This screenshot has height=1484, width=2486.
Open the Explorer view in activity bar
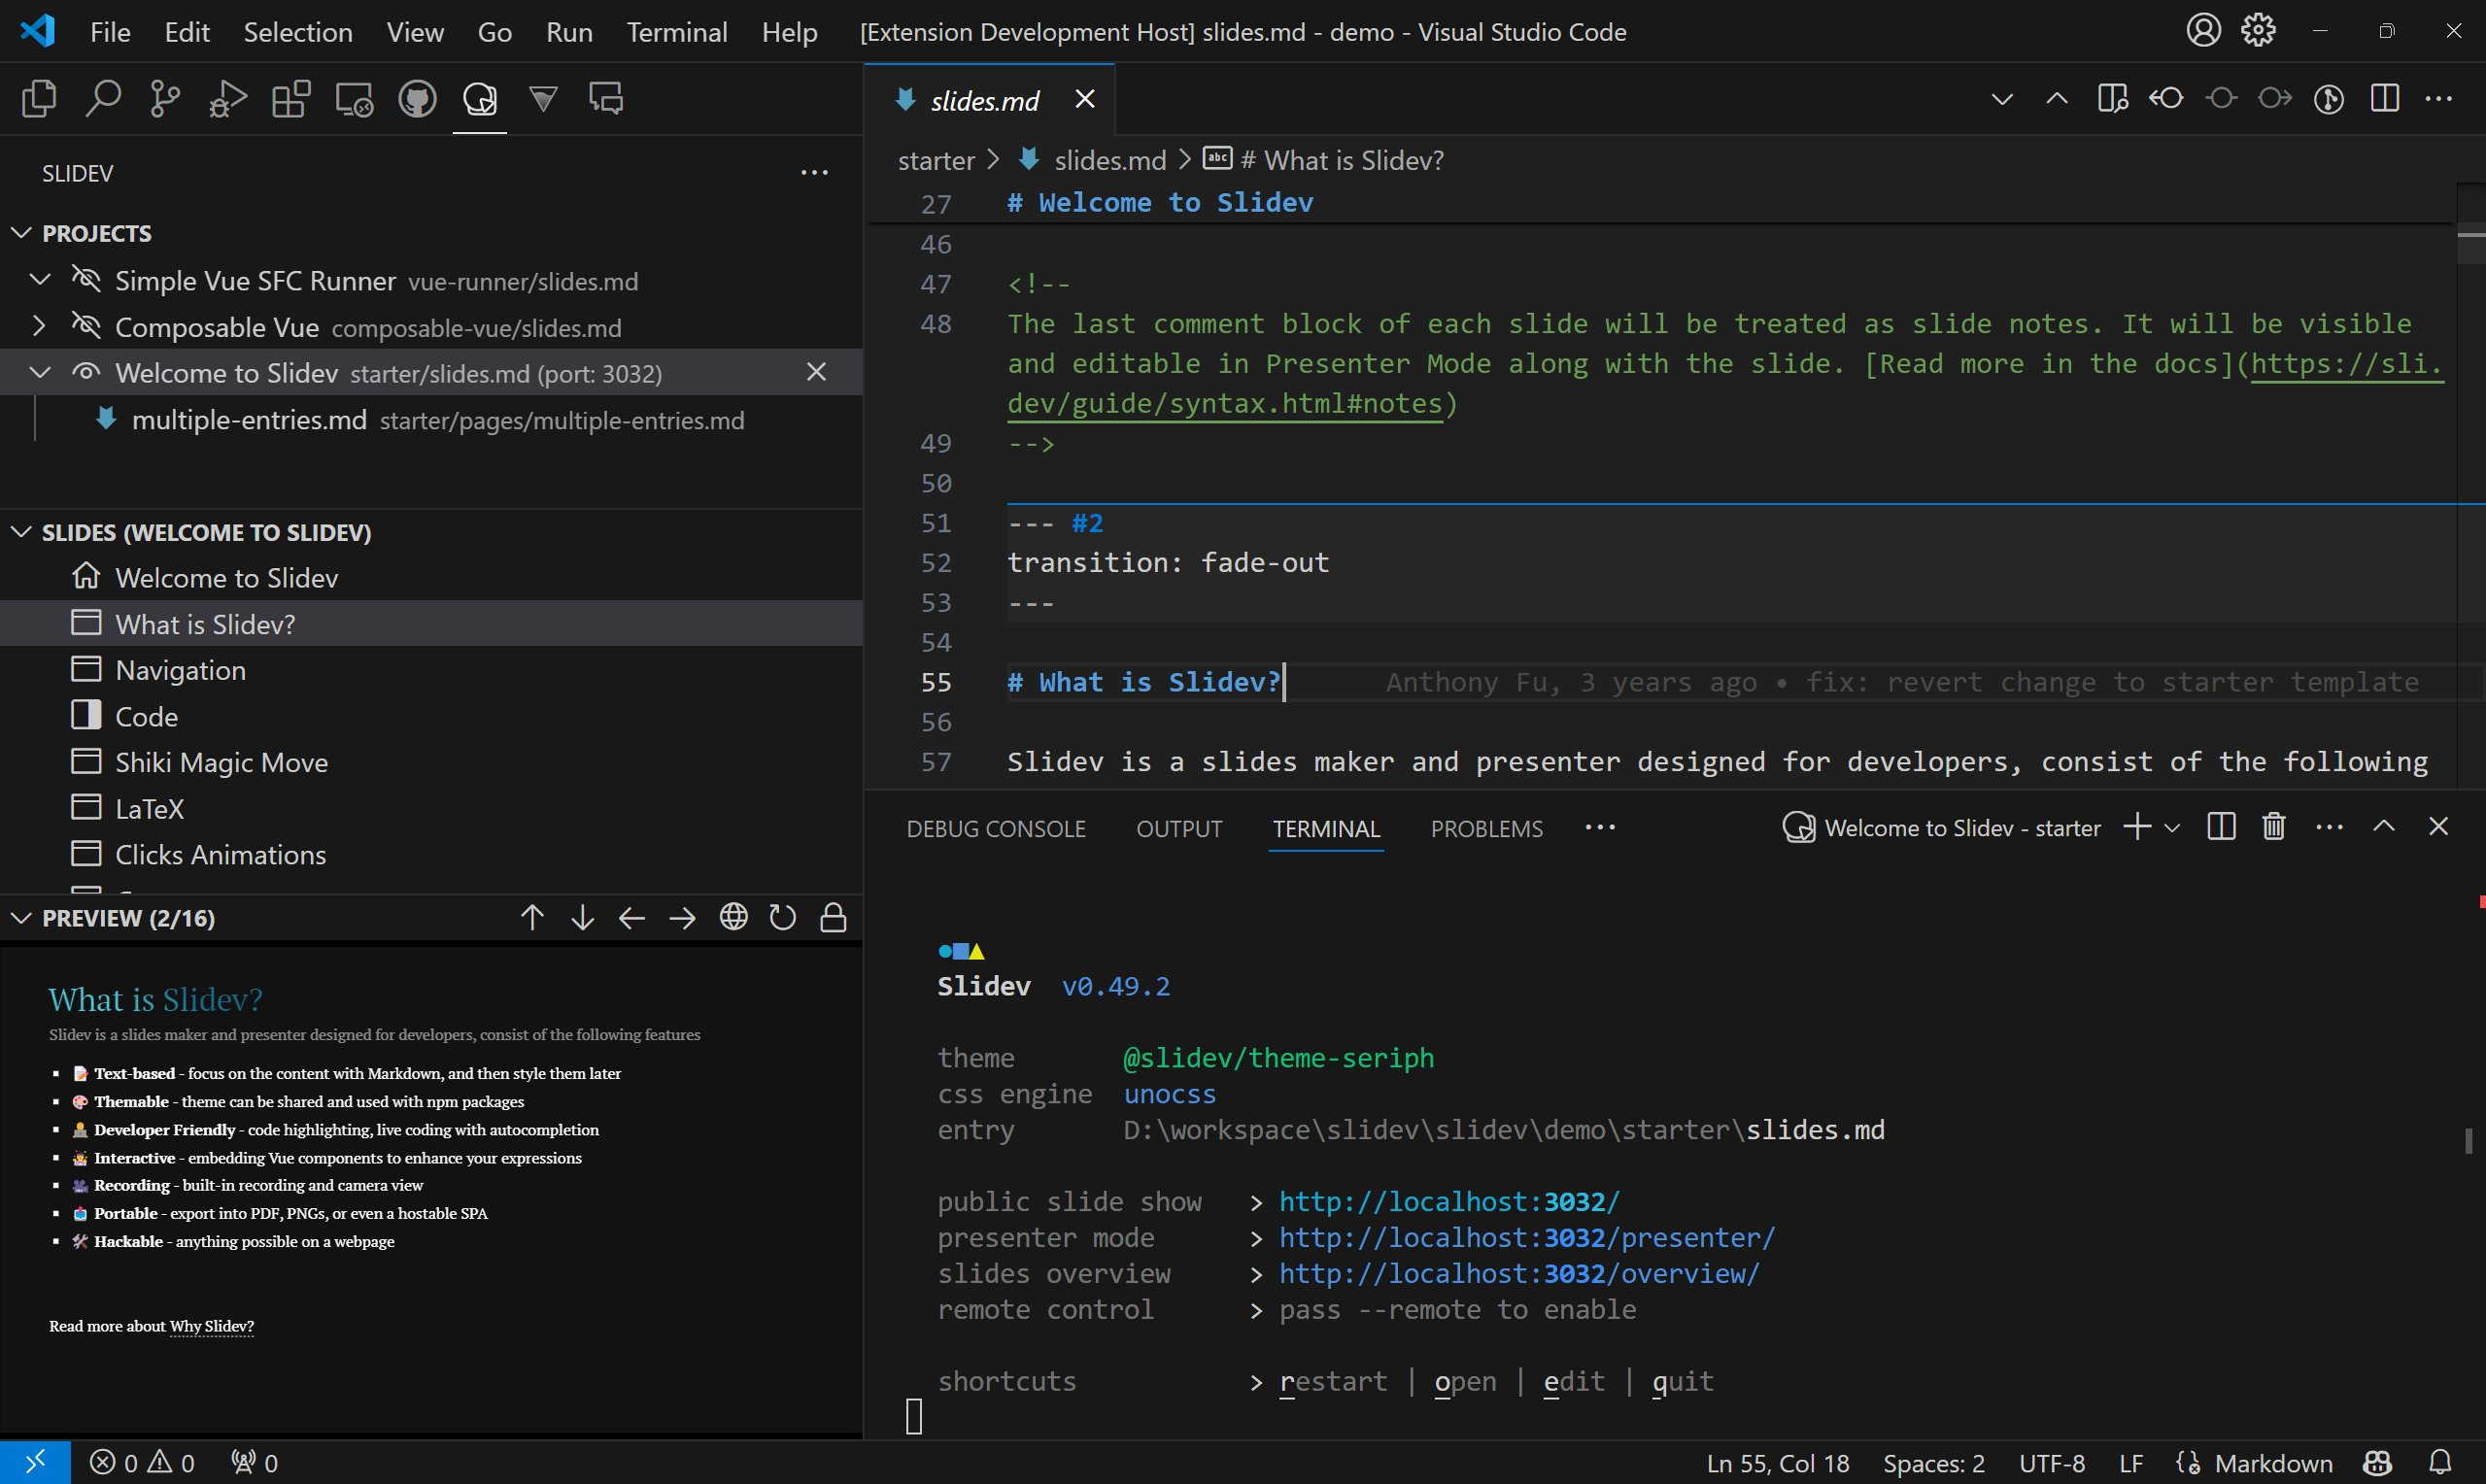38,99
